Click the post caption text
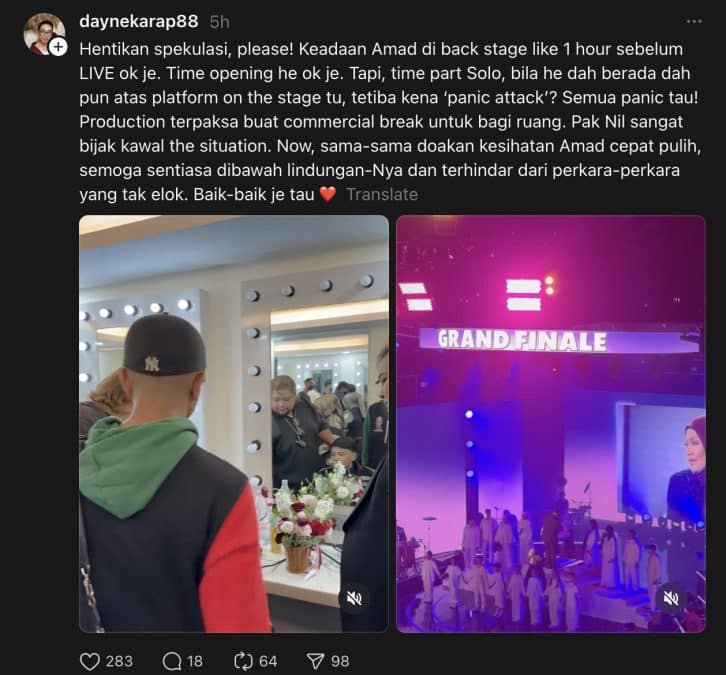This screenshot has width=726, height=675. pyautogui.click(x=389, y=122)
